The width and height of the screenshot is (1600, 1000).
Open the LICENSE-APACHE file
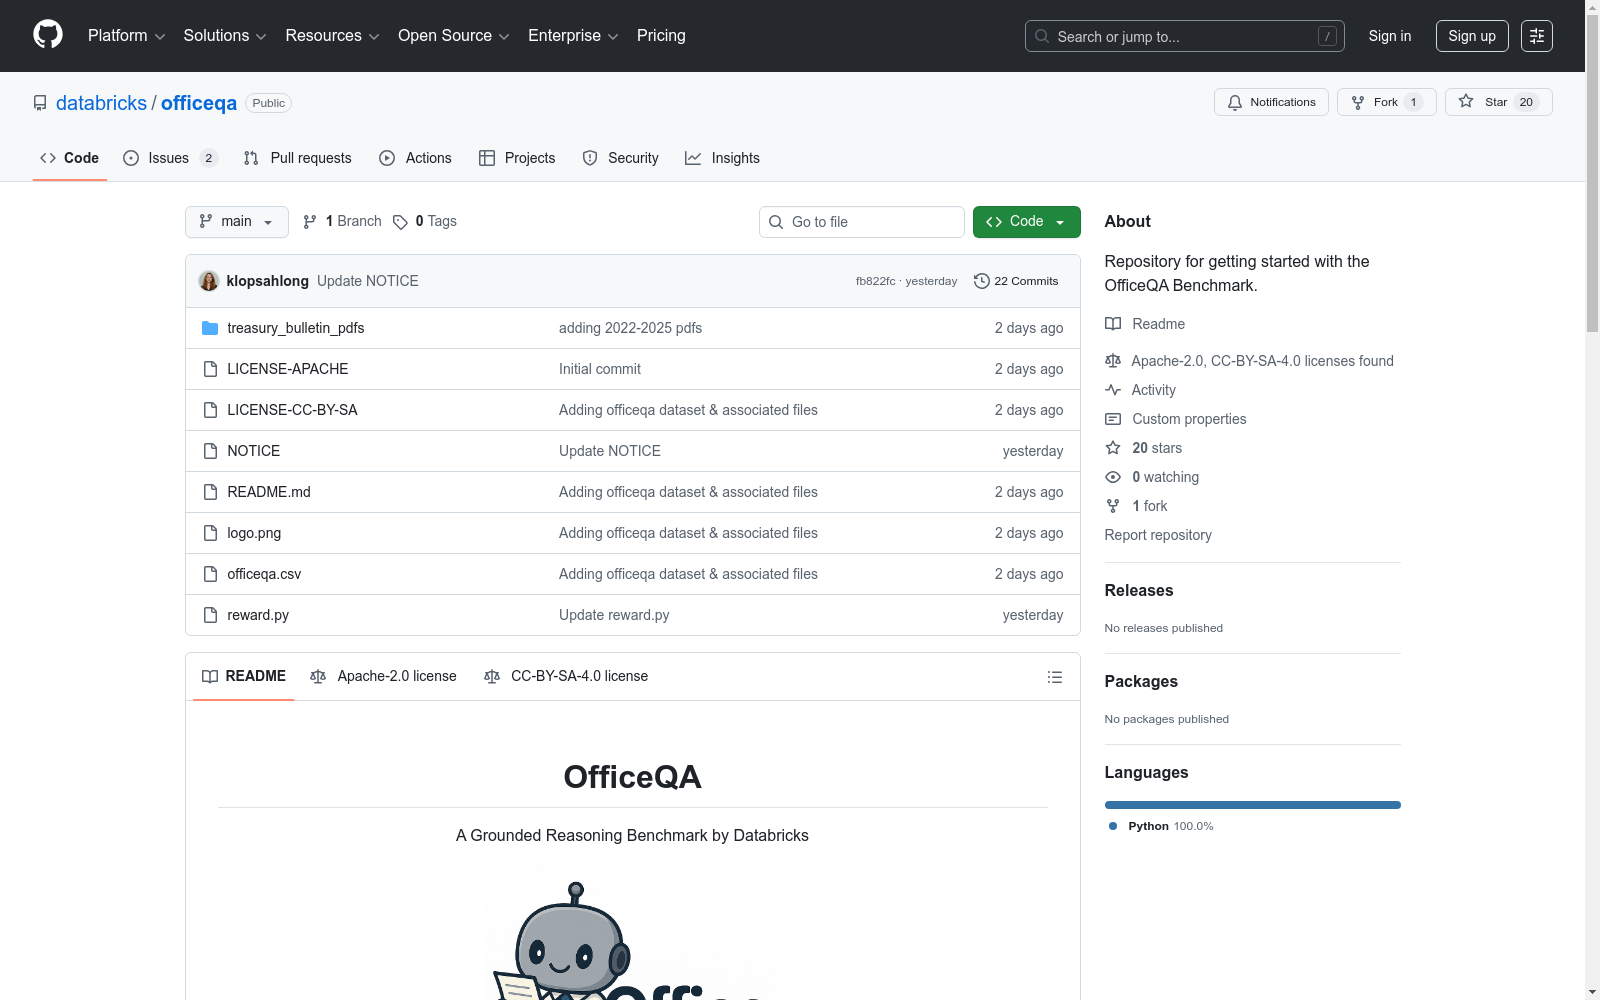[x=288, y=369]
